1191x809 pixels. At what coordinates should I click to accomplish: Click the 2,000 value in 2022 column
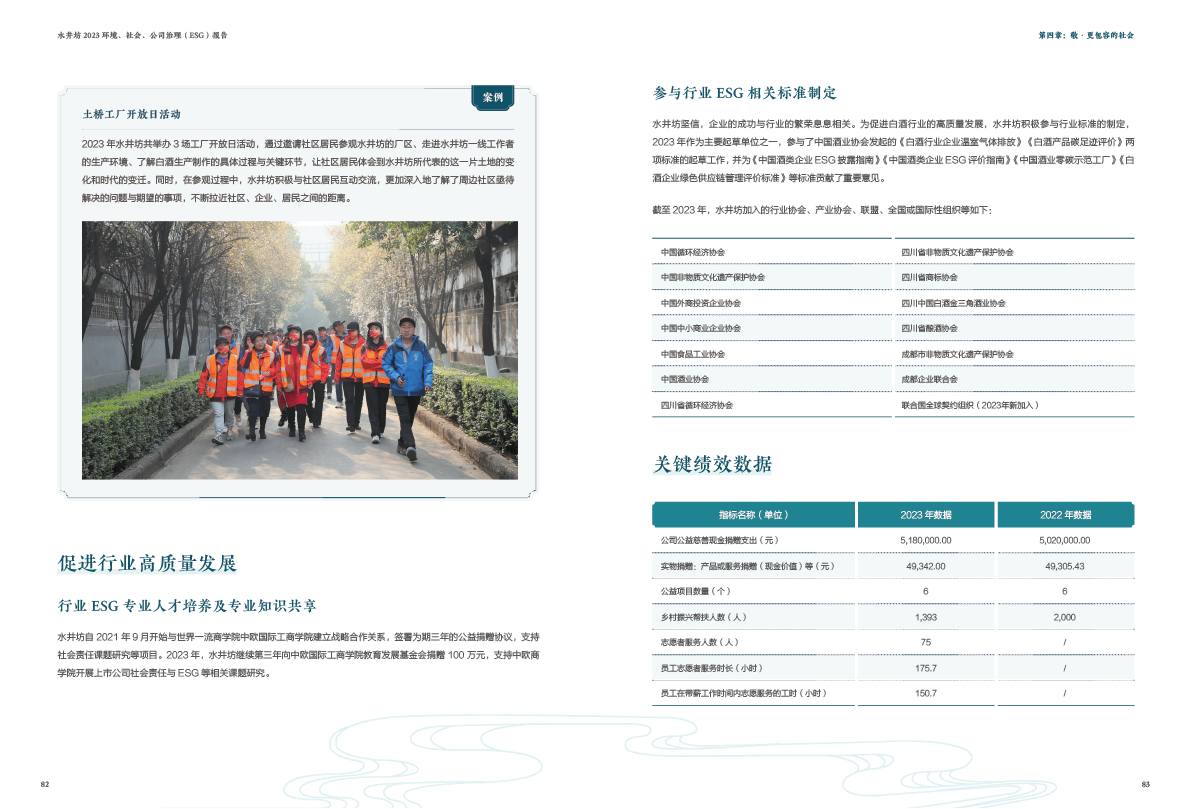tap(1065, 617)
